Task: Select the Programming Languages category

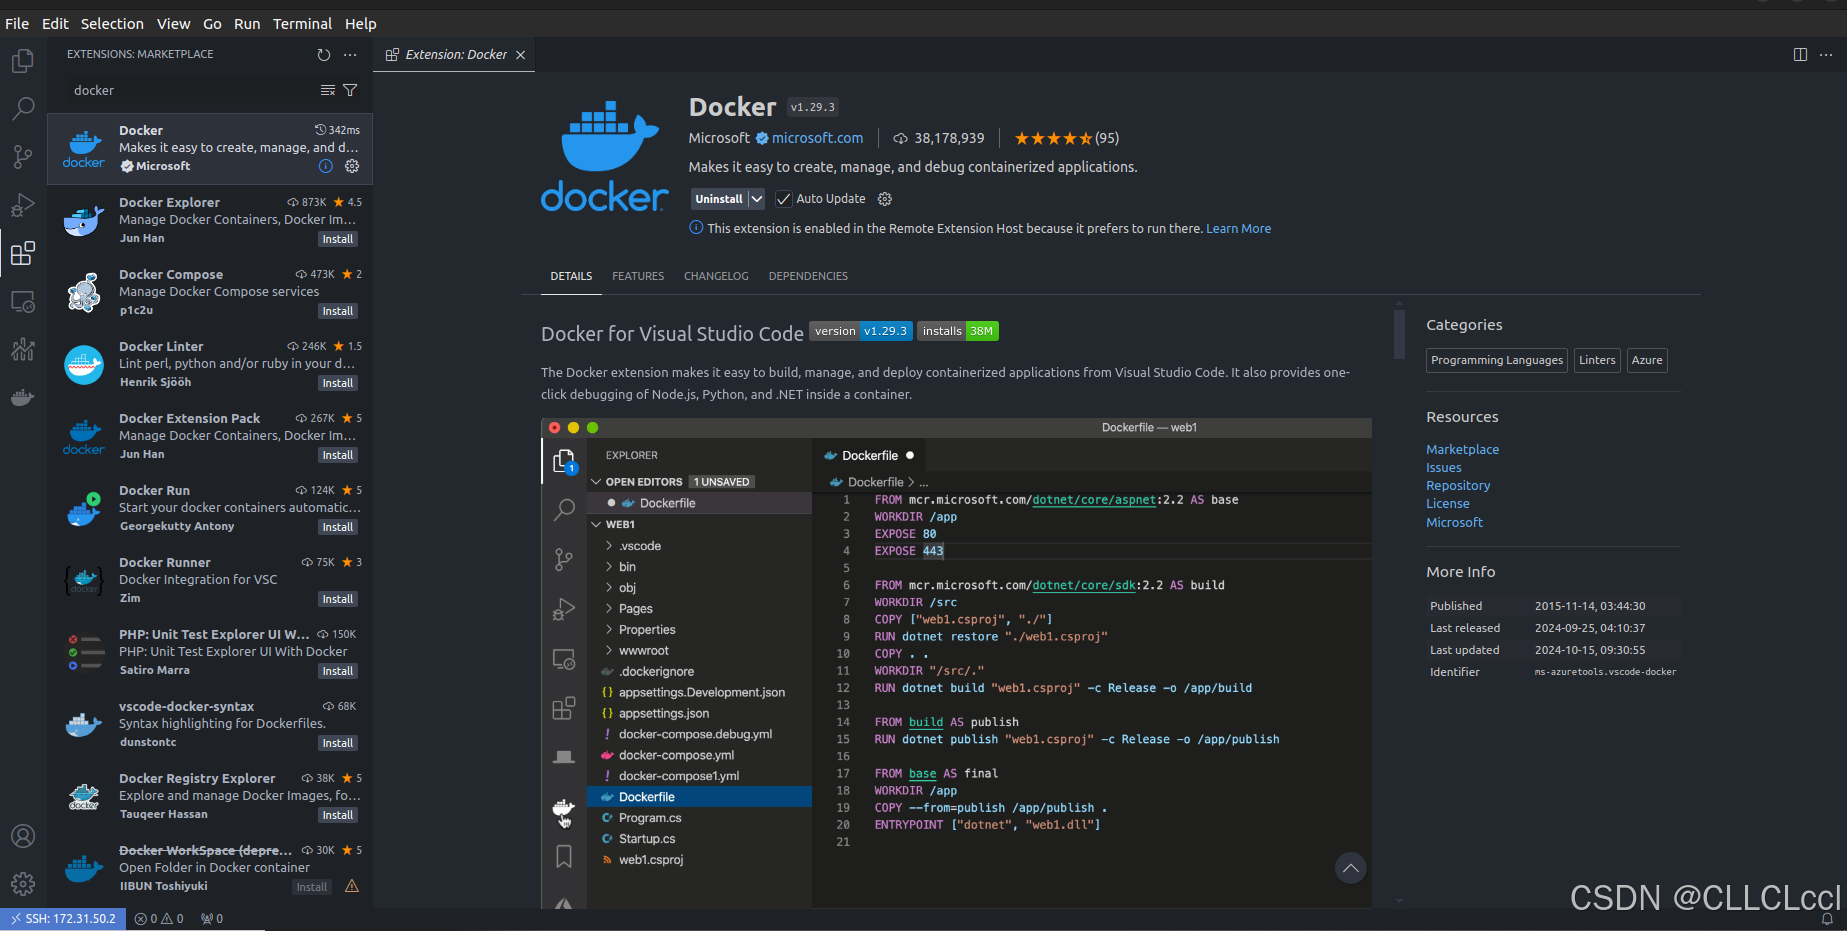Action: click(x=1496, y=360)
